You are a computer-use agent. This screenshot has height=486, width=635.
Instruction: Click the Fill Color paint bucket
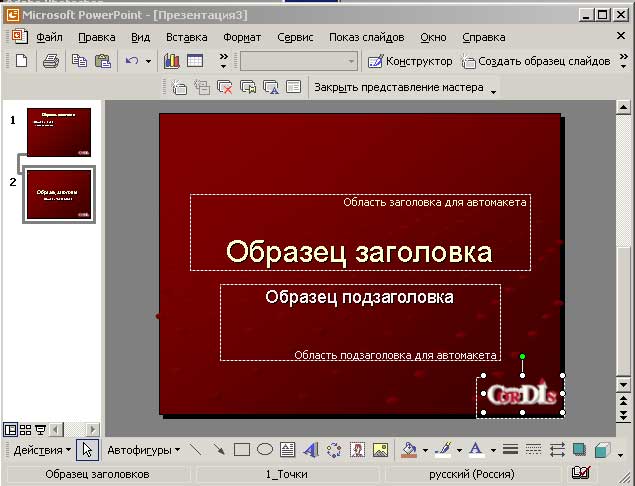pyautogui.click(x=408, y=450)
